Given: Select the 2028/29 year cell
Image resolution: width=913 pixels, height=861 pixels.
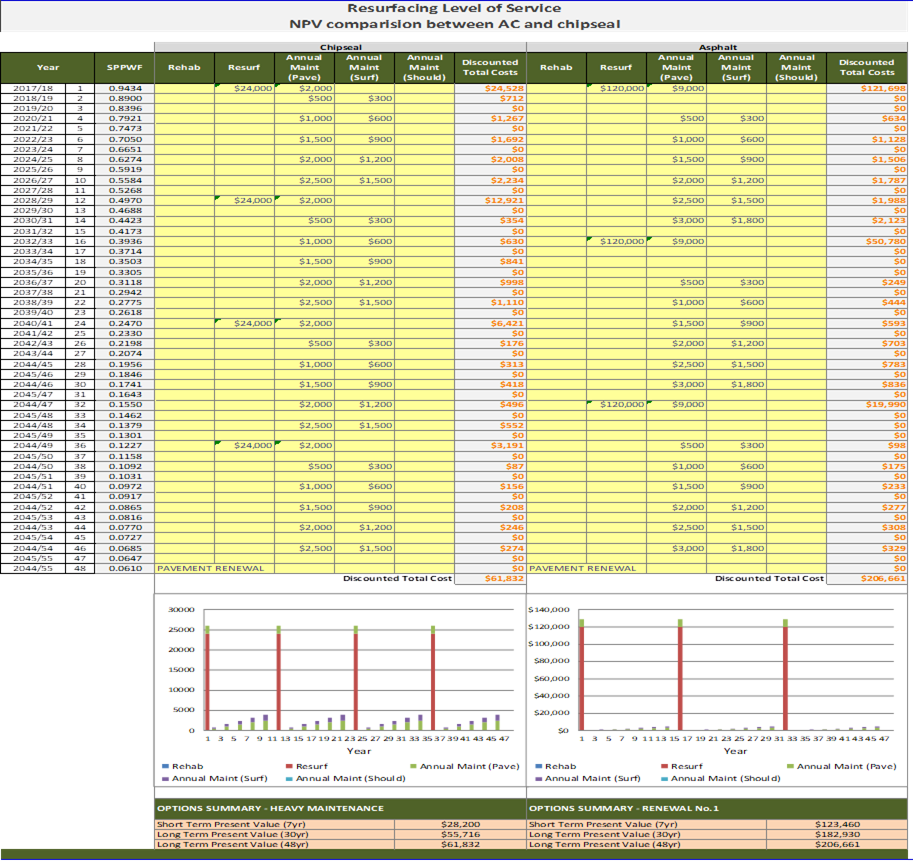Looking at the screenshot, I should [33, 200].
